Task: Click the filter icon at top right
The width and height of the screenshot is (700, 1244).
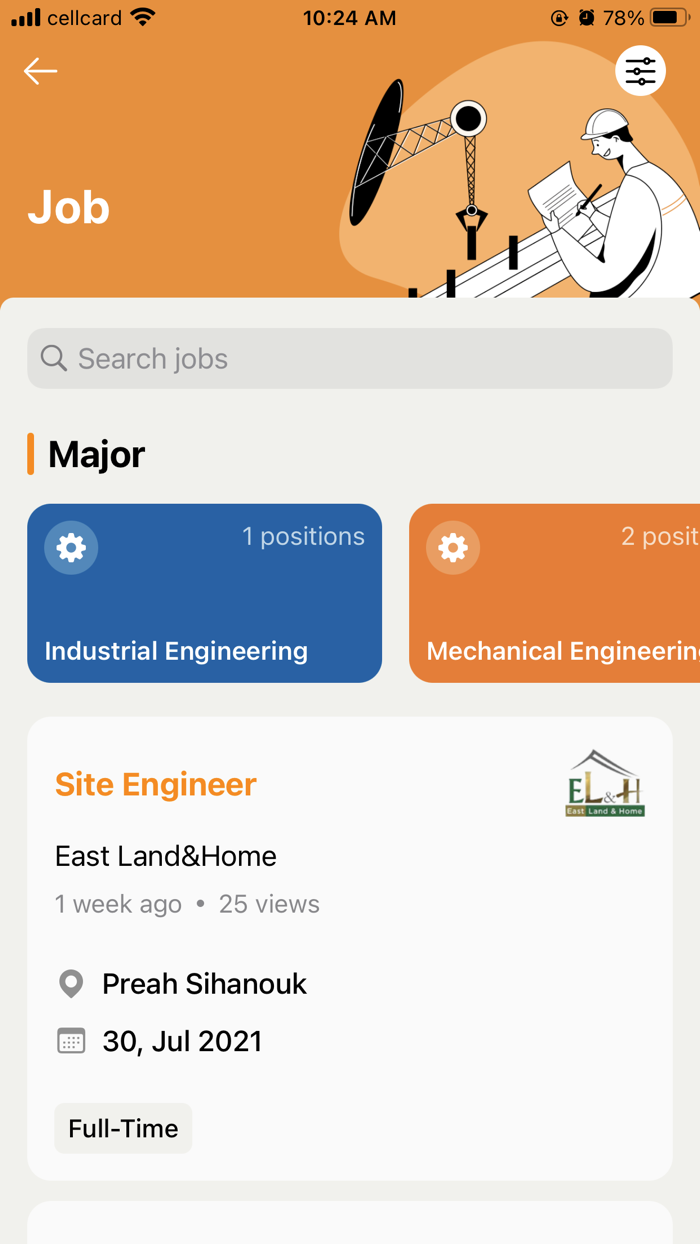Action: (x=640, y=70)
